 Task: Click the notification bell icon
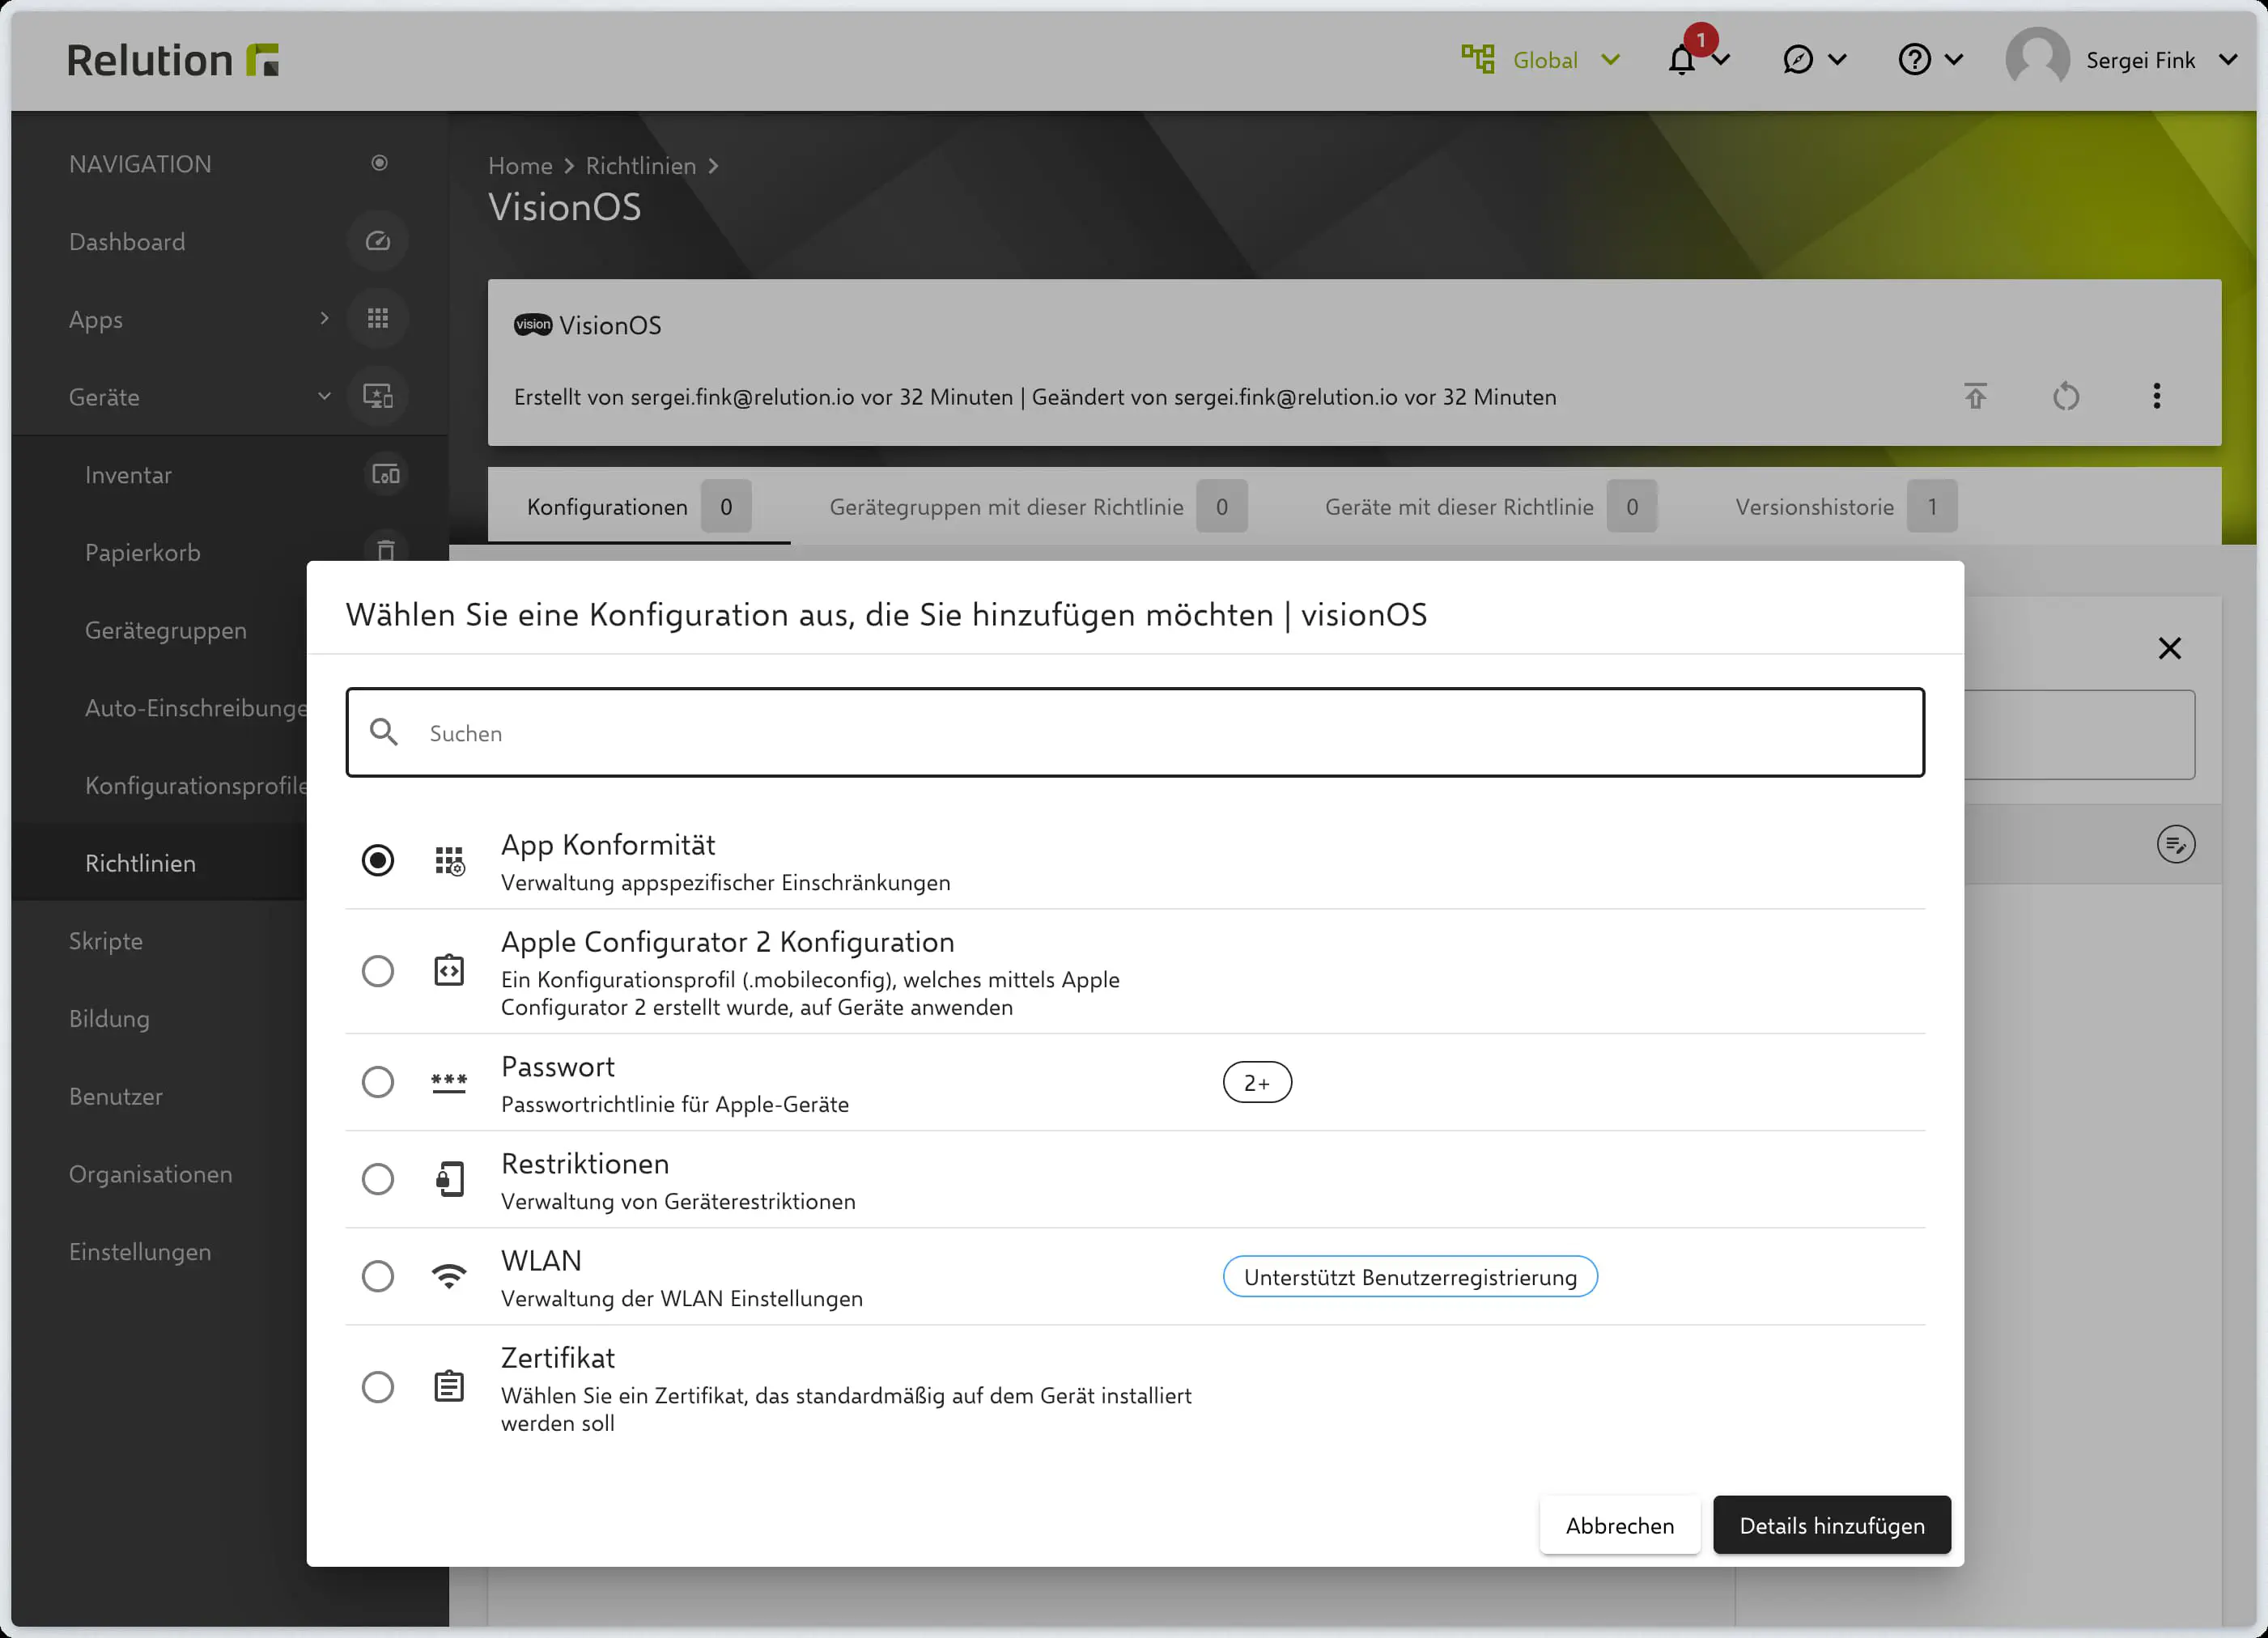[1682, 61]
